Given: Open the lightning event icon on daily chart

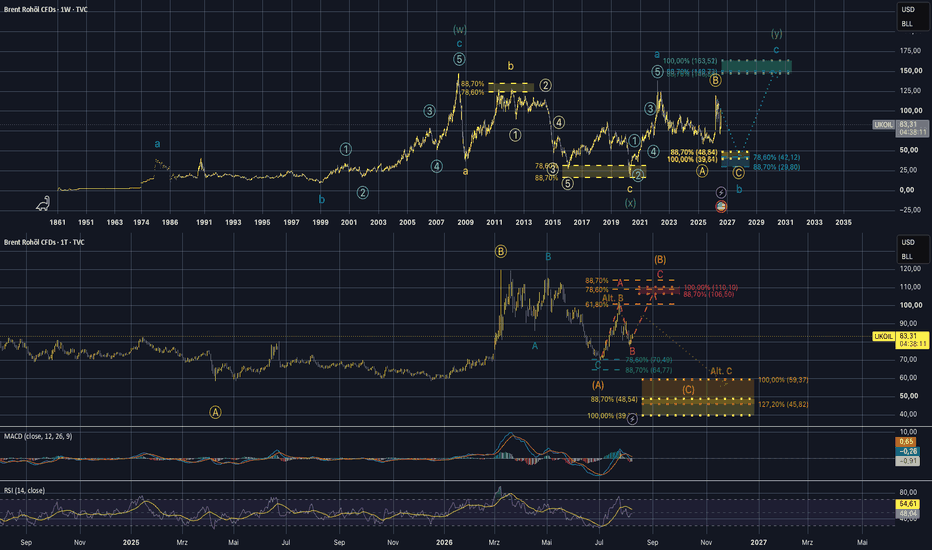Looking at the screenshot, I should pyautogui.click(x=632, y=419).
